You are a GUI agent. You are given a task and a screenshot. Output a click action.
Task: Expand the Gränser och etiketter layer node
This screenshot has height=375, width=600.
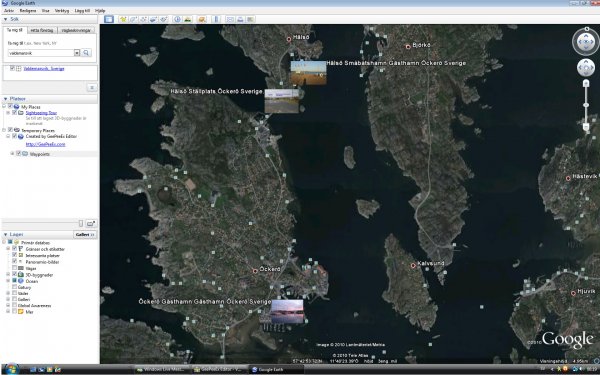(8, 249)
